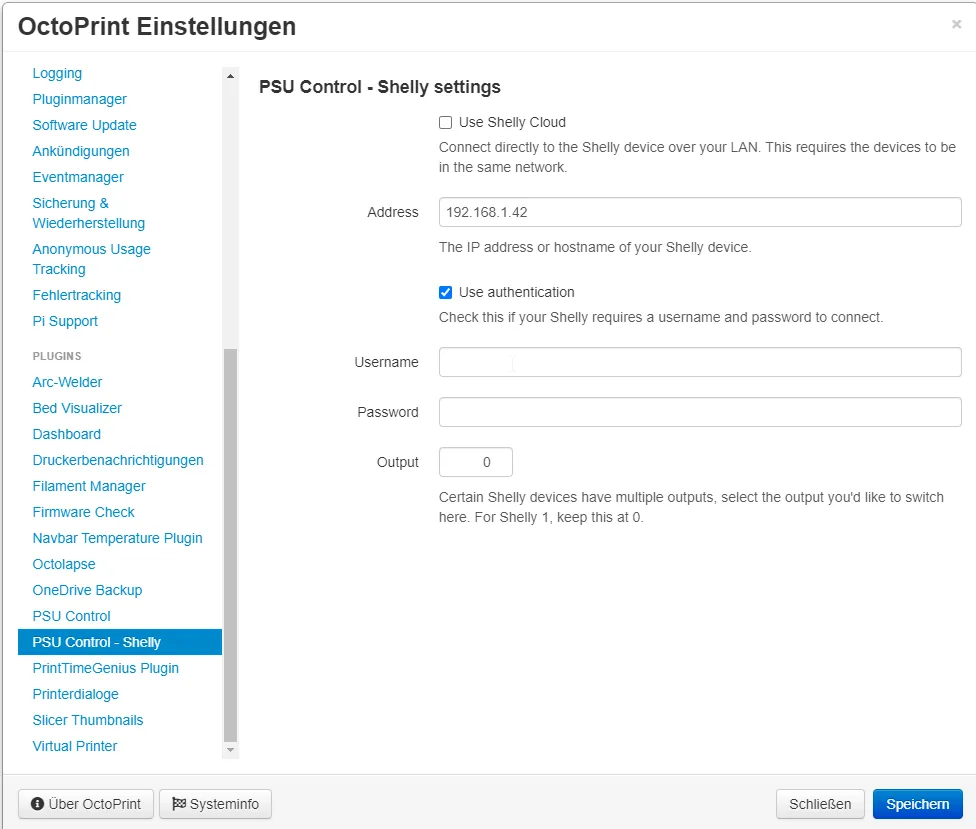Select PSU Control entry
The width and height of the screenshot is (976, 829).
[x=72, y=616]
